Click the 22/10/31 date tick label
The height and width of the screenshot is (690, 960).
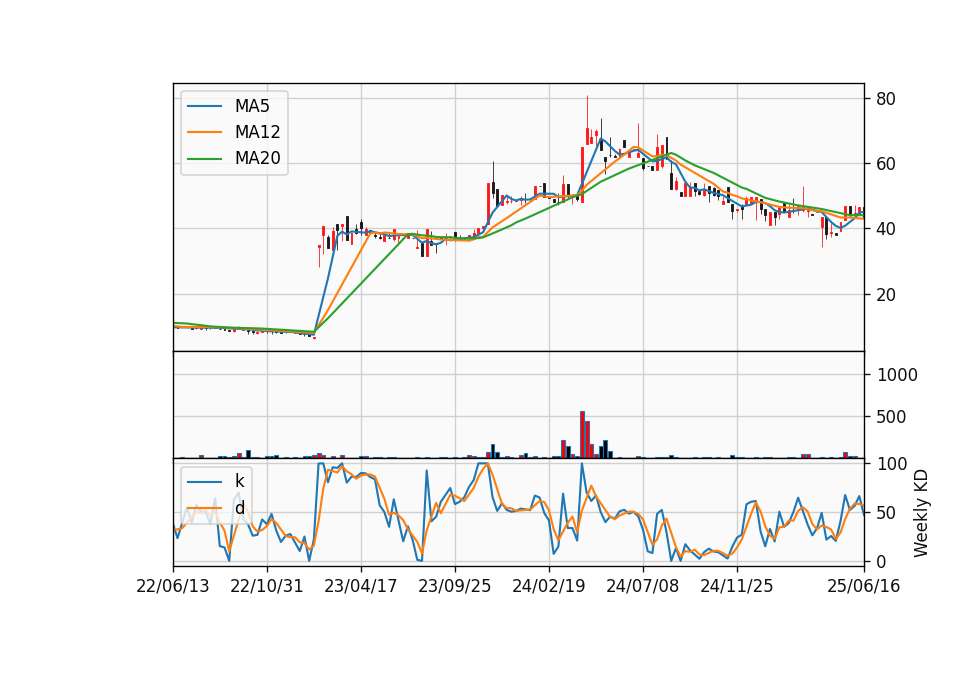tap(267, 586)
